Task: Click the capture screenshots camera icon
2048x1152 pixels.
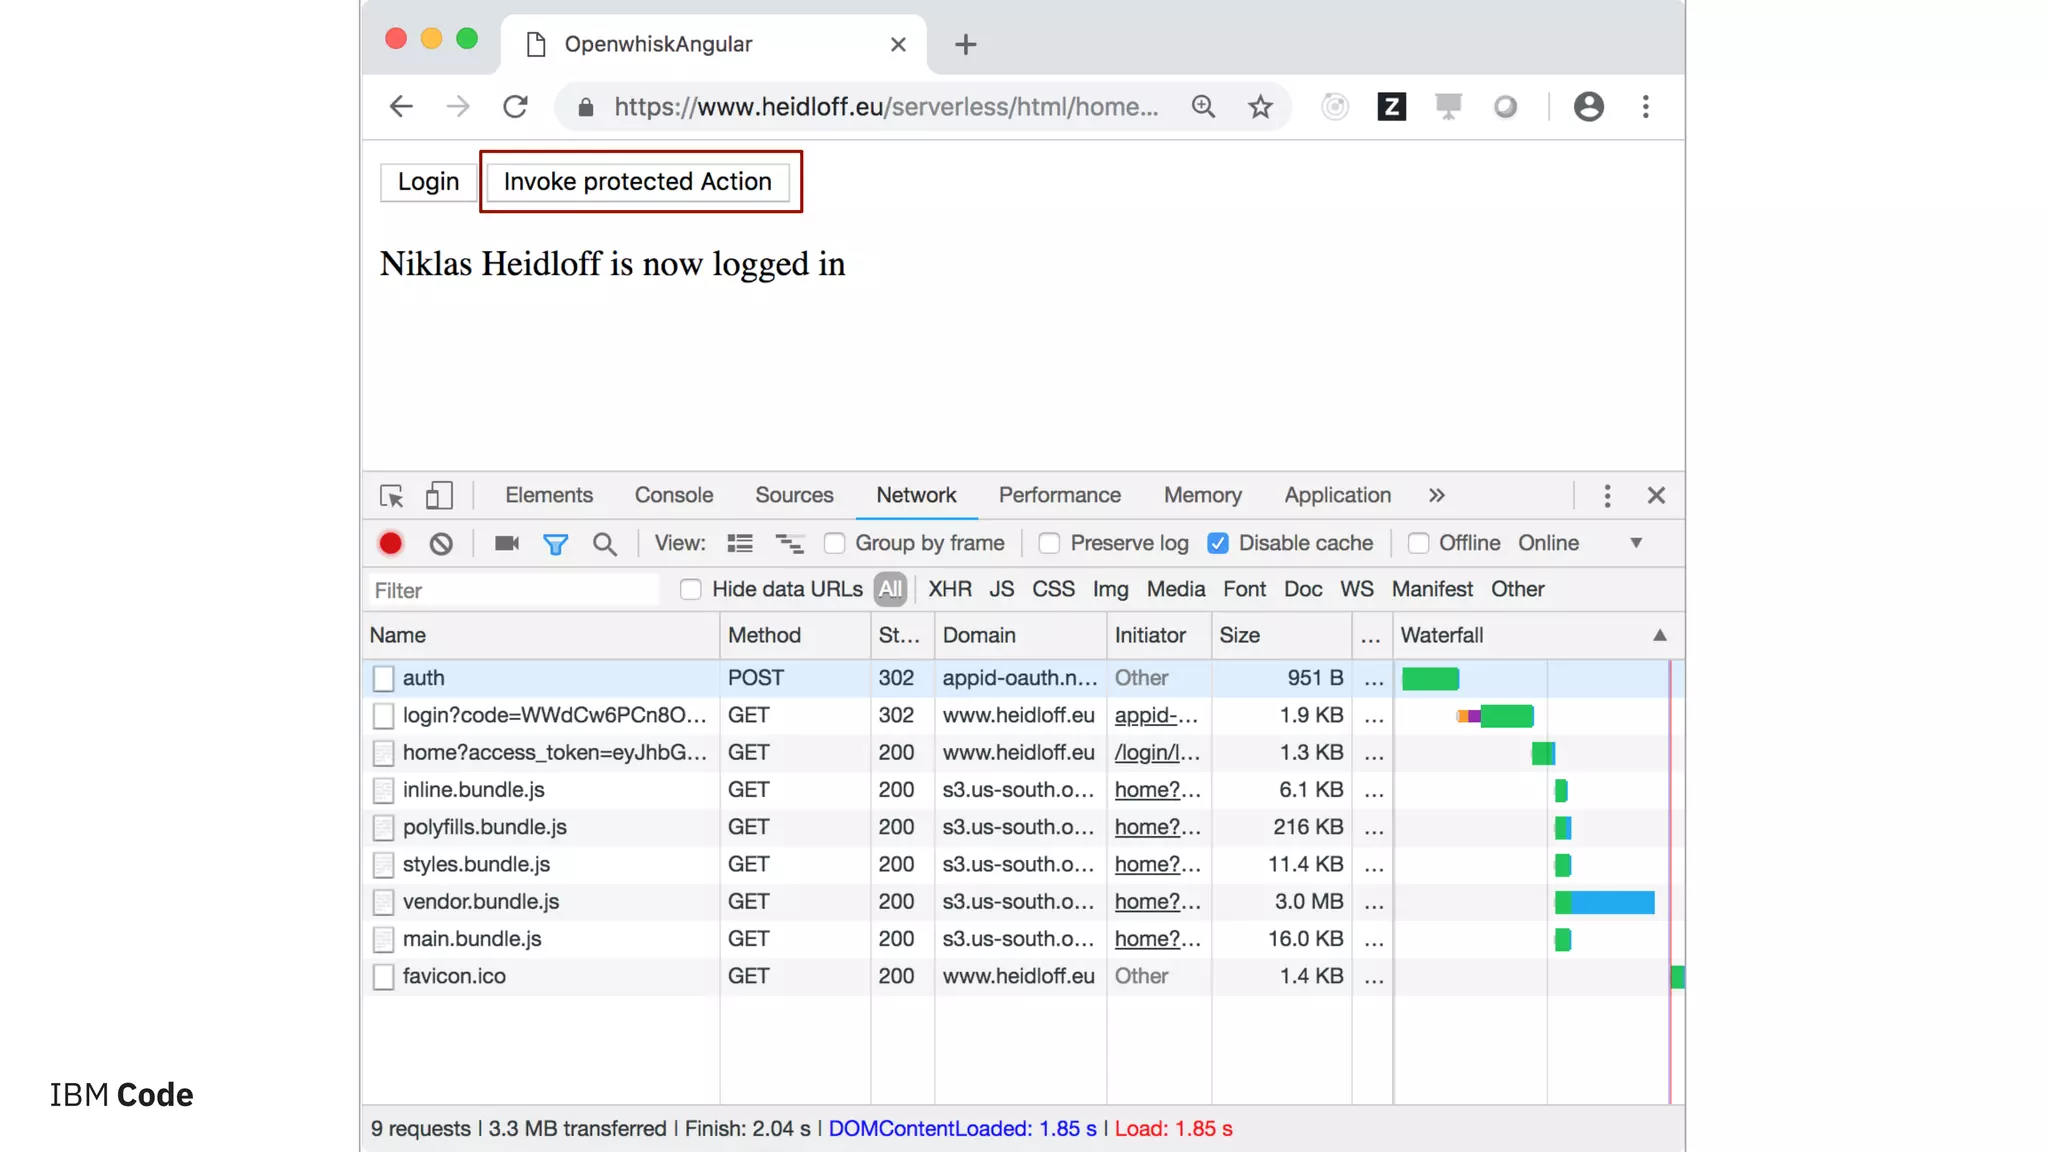Action: 506,543
